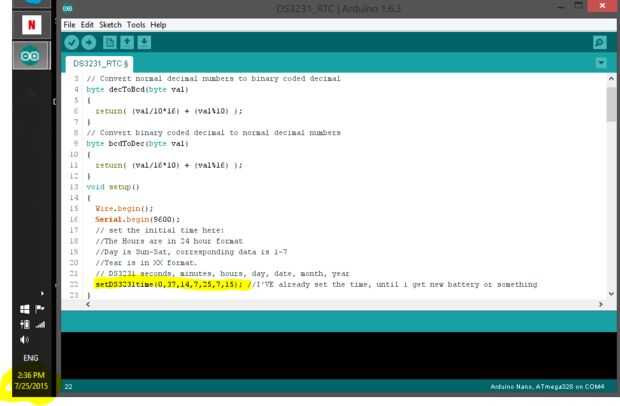Click the '// set the initial time here:' comment
620x406 pixels.
(x=160, y=230)
